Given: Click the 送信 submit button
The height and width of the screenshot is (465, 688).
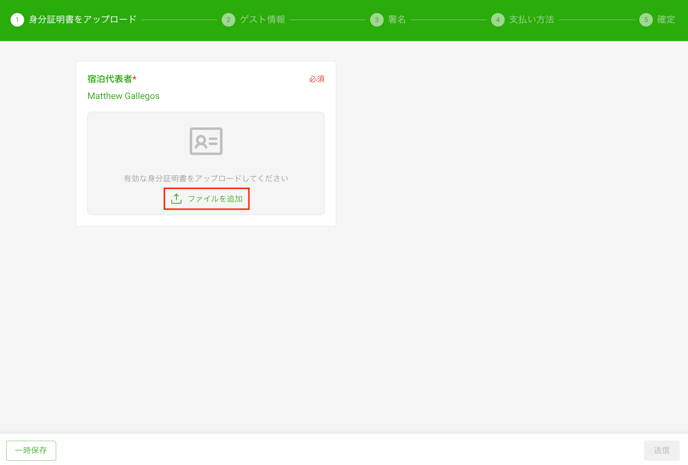Looking at the screenshot, I should tap(661, 451).
